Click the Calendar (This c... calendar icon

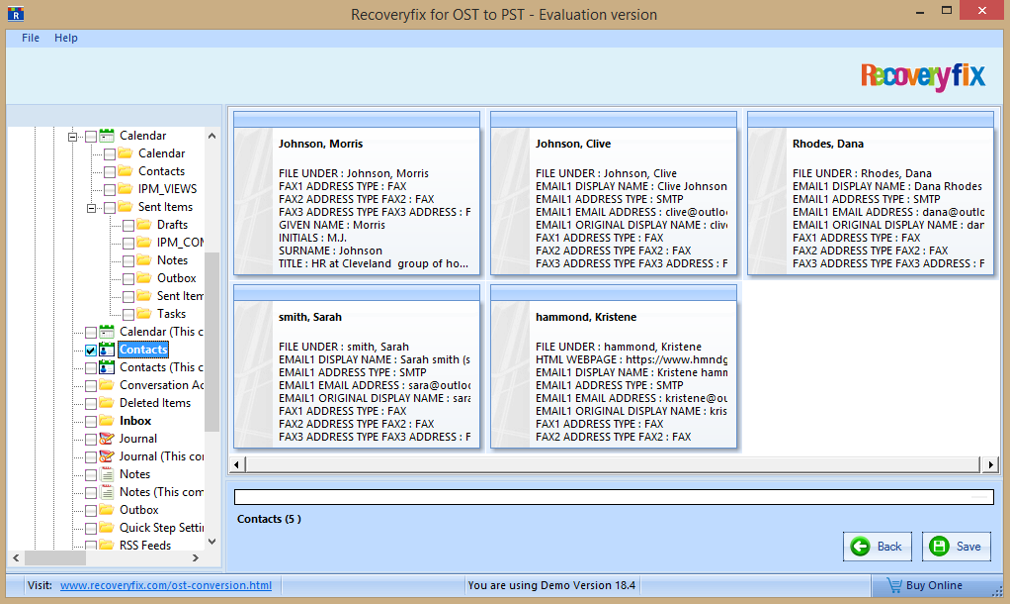coord(107,331)
